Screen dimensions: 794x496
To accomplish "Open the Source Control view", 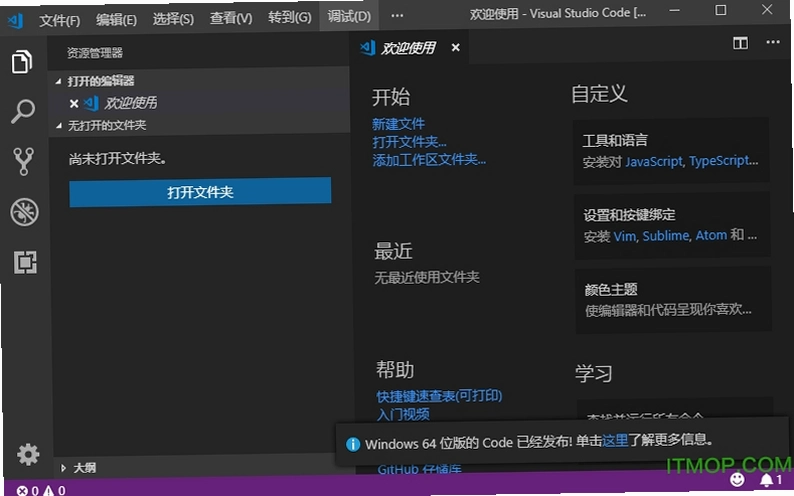I will pyautogui.click(x=23, y=161).
